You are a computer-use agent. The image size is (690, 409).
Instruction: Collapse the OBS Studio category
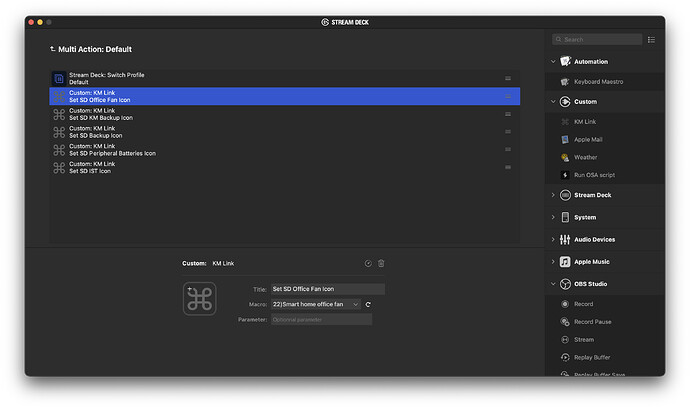coord(553,284)
